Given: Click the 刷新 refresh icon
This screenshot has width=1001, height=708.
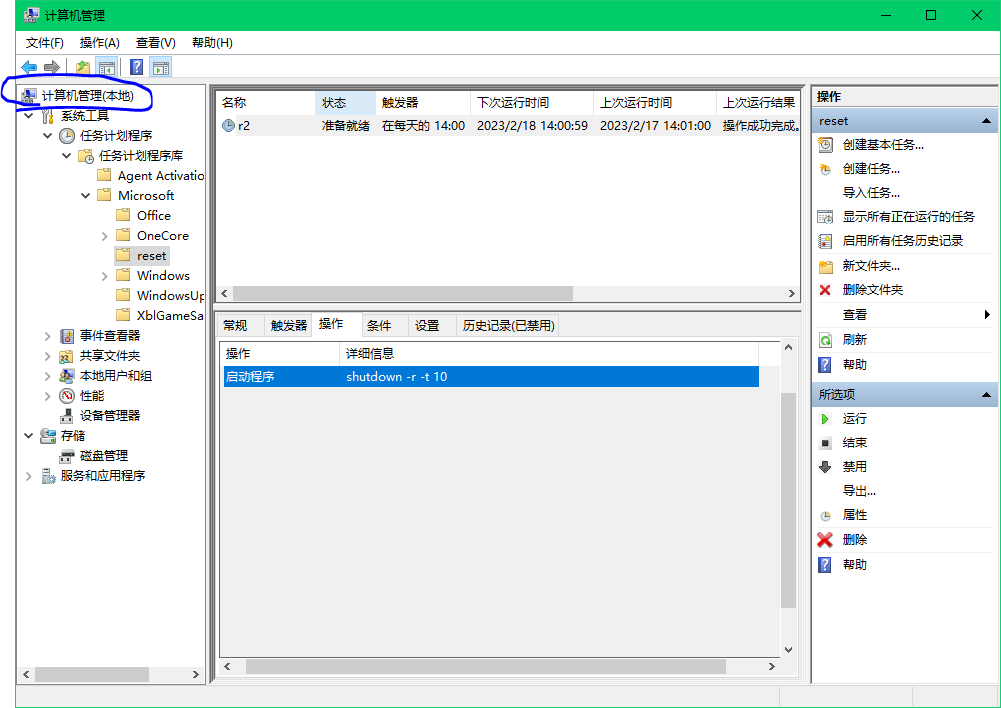Looking at the screenshot, I should 825,340.
